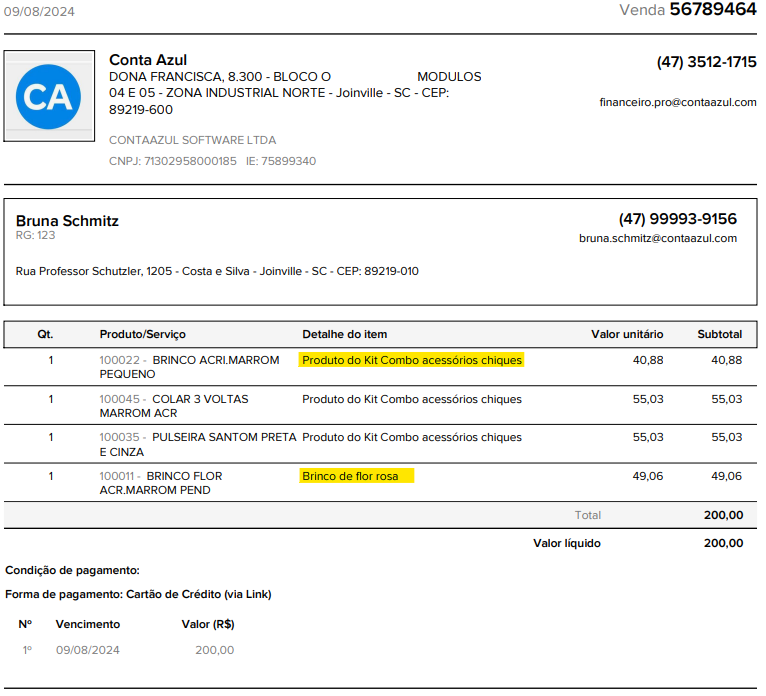Screen dimensions: 766x696
Task: Click email financeiro.pro@contaazul.com
Action: click(678, 102)
